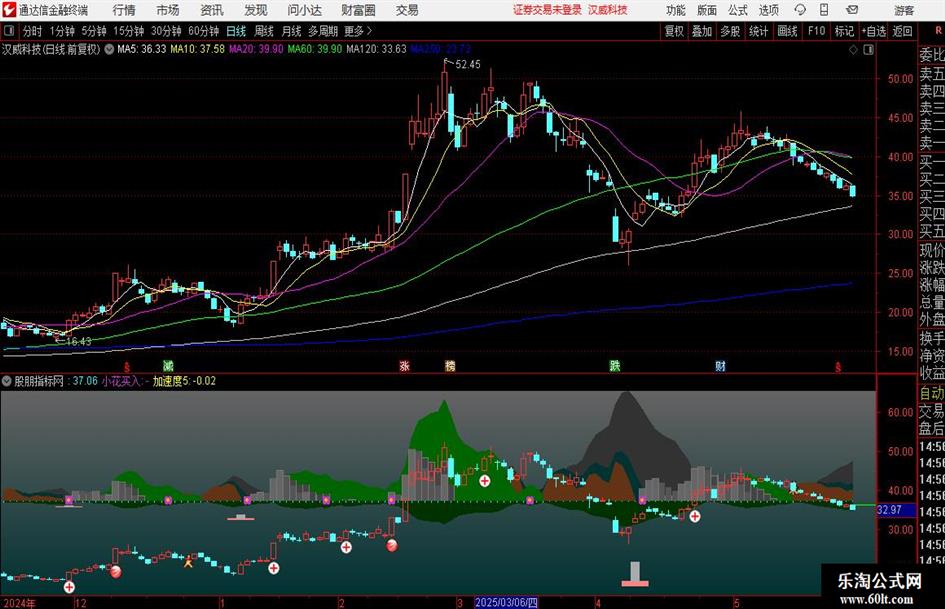The height and width of the screenshot is (609, 945).
Task: Open the mail messages icon
Action: 852,10
